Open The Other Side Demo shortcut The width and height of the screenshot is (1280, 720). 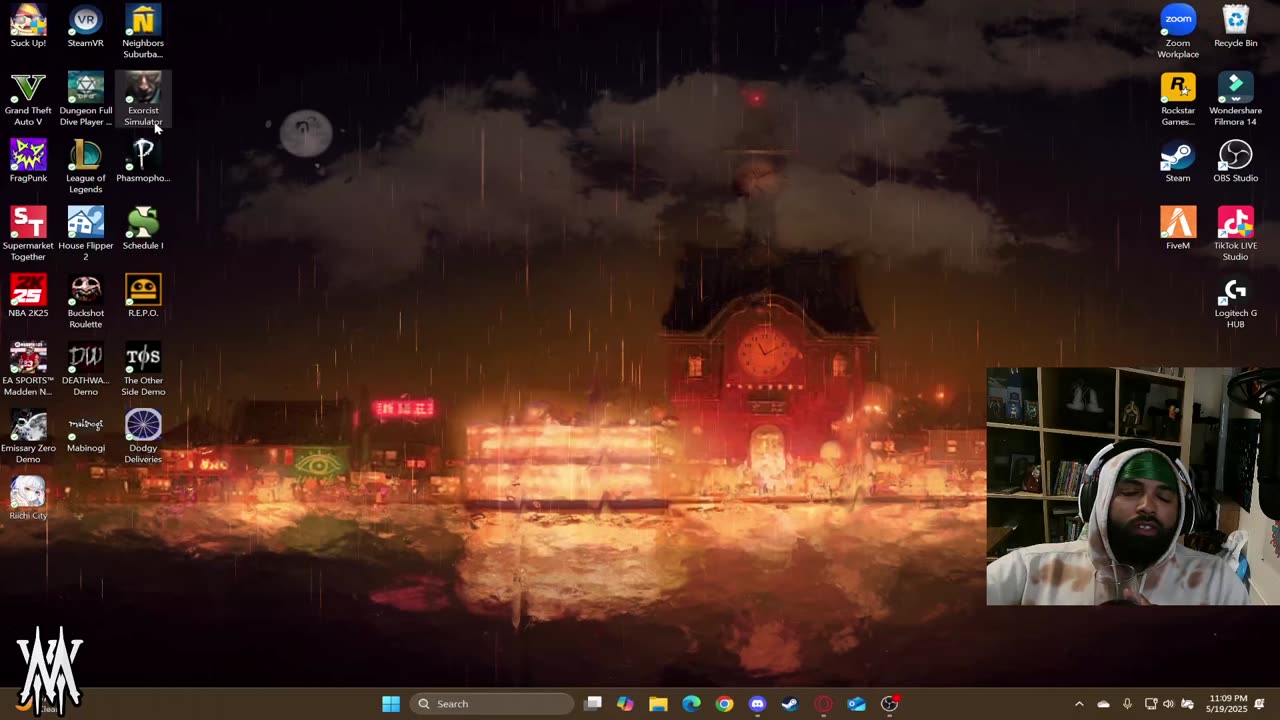143,369
